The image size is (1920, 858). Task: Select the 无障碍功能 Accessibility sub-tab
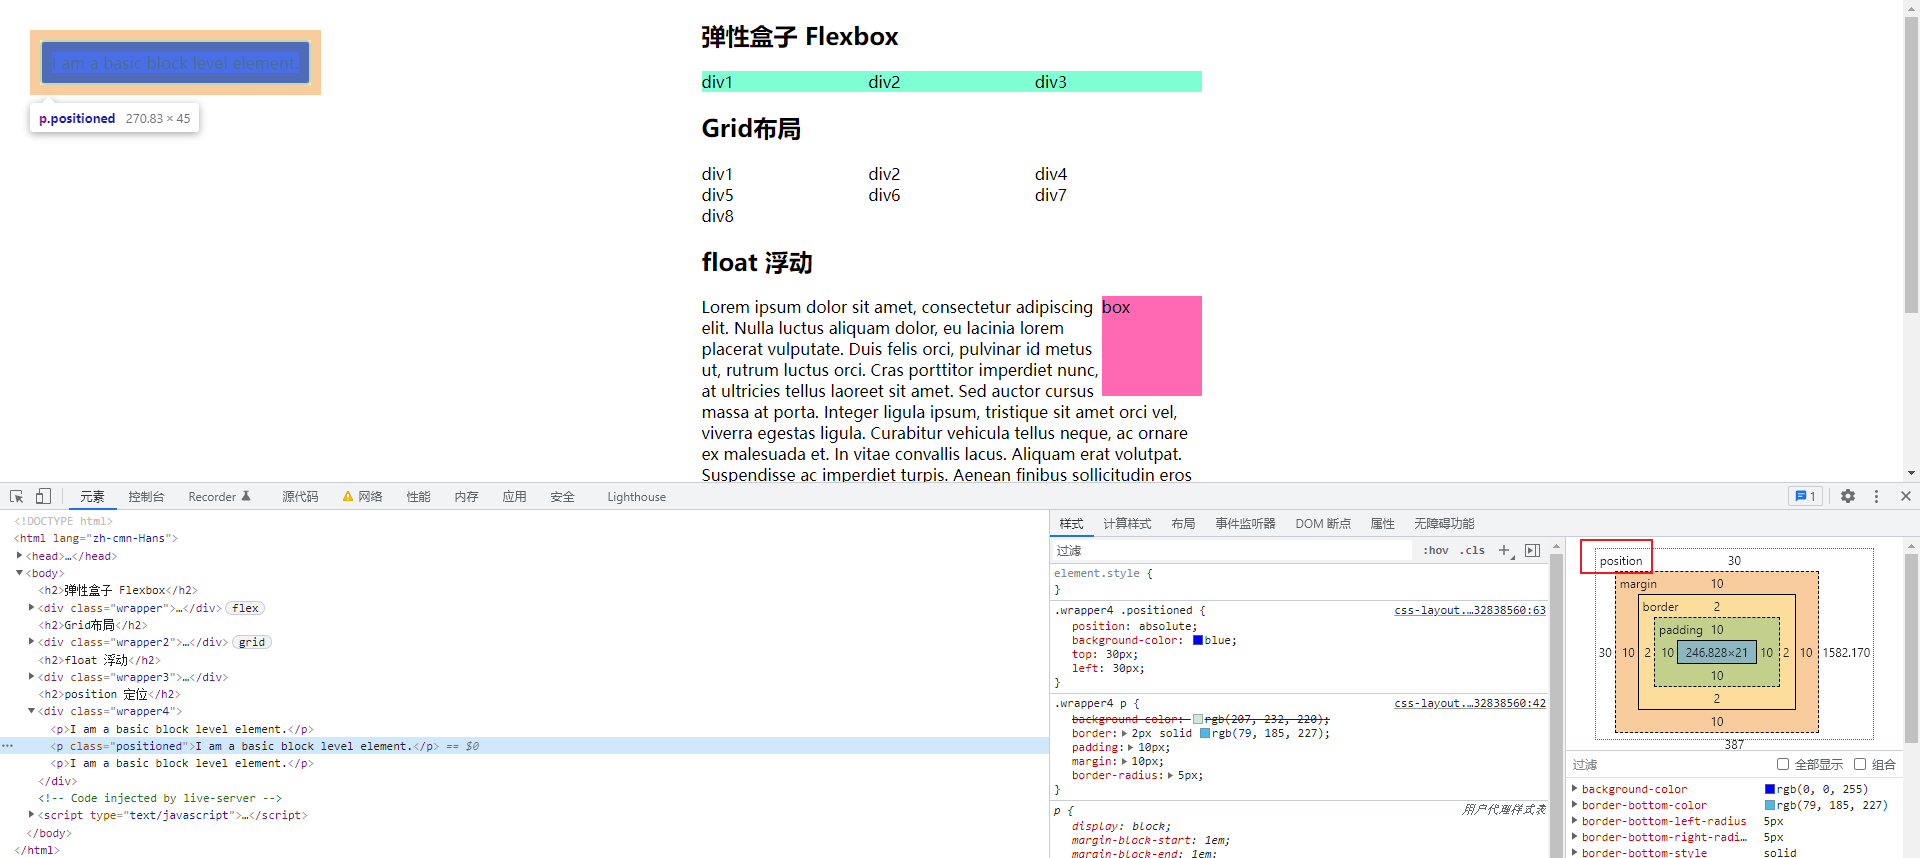1444,523
